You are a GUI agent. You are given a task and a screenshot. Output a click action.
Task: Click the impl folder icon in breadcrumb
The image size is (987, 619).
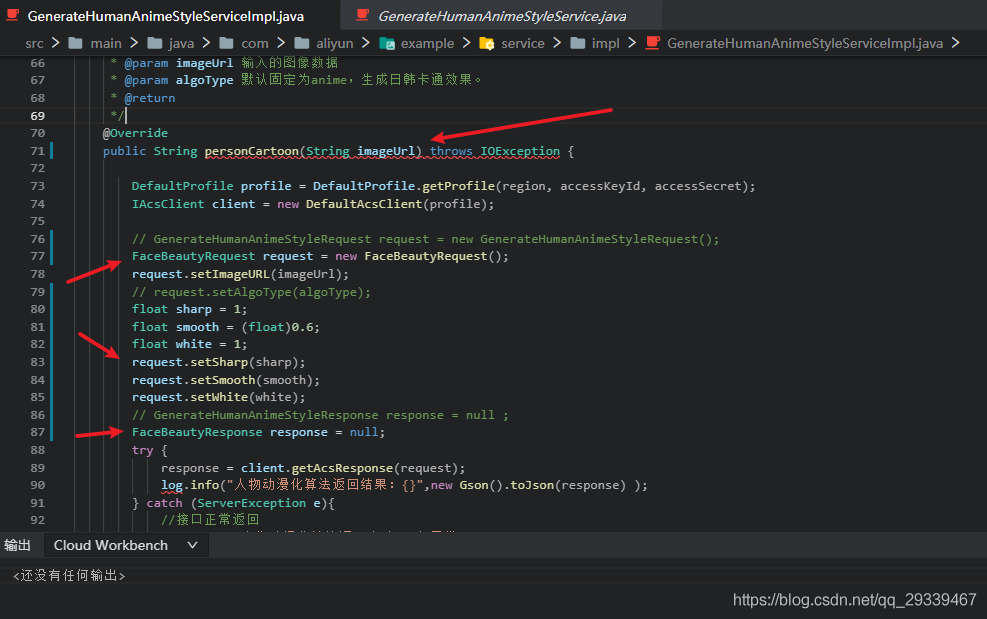pos(577,43)
